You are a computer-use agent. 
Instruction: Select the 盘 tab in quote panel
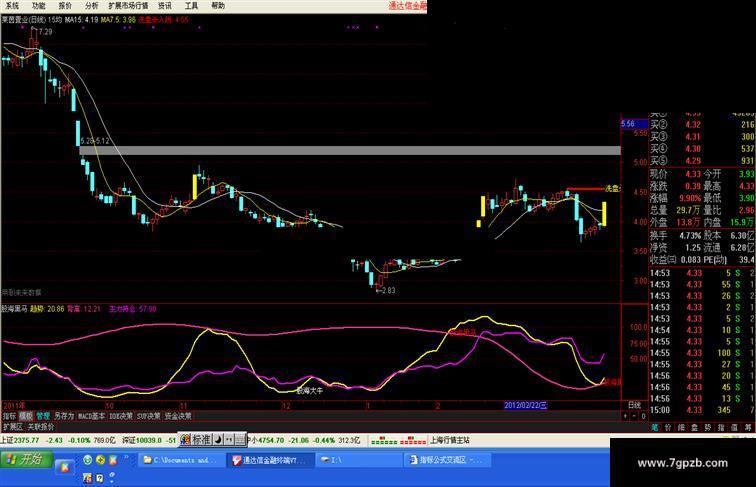click(694, 427)
